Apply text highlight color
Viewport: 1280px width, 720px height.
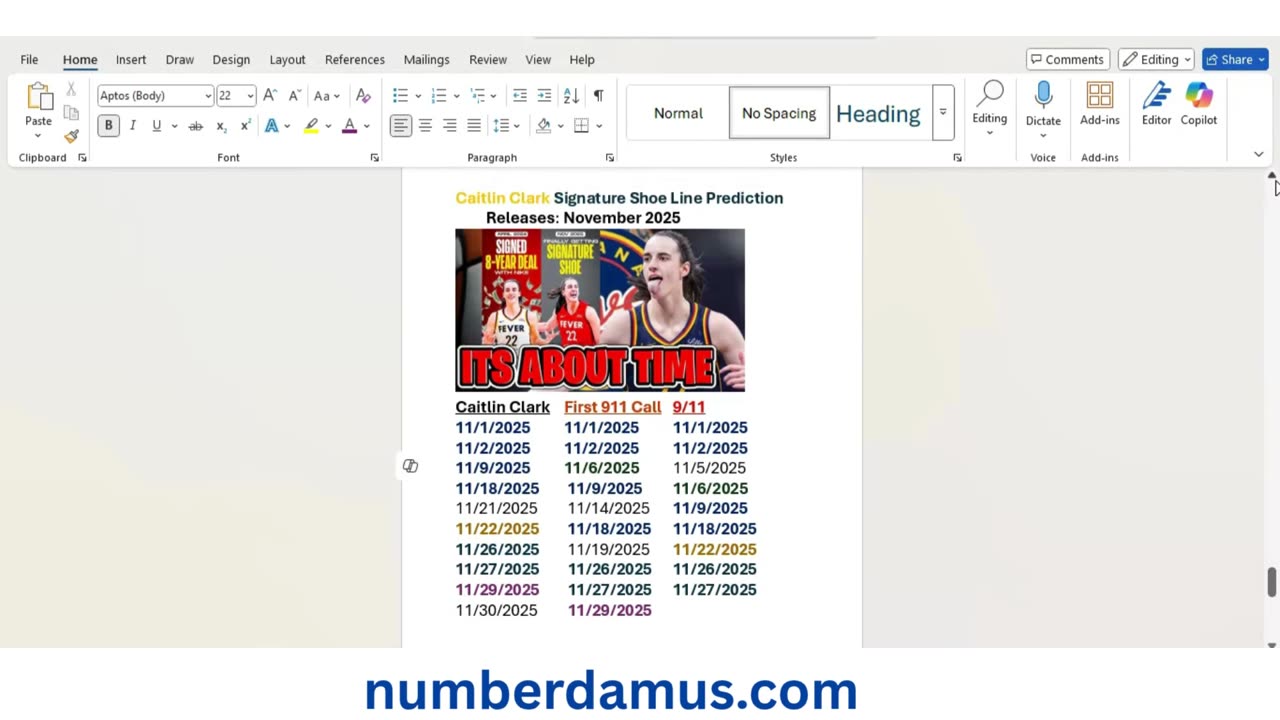coord(311,125)
